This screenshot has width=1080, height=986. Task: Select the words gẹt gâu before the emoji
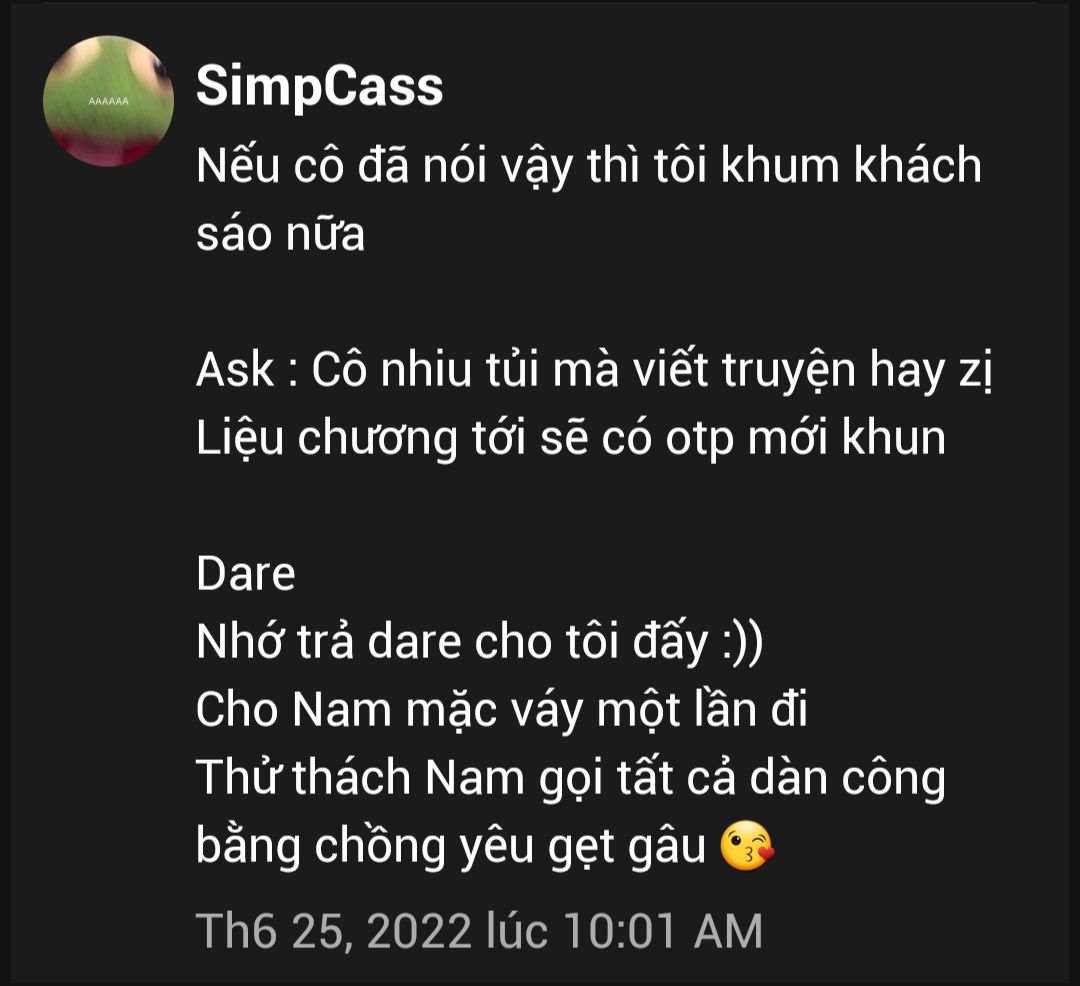tap(627, 848)
